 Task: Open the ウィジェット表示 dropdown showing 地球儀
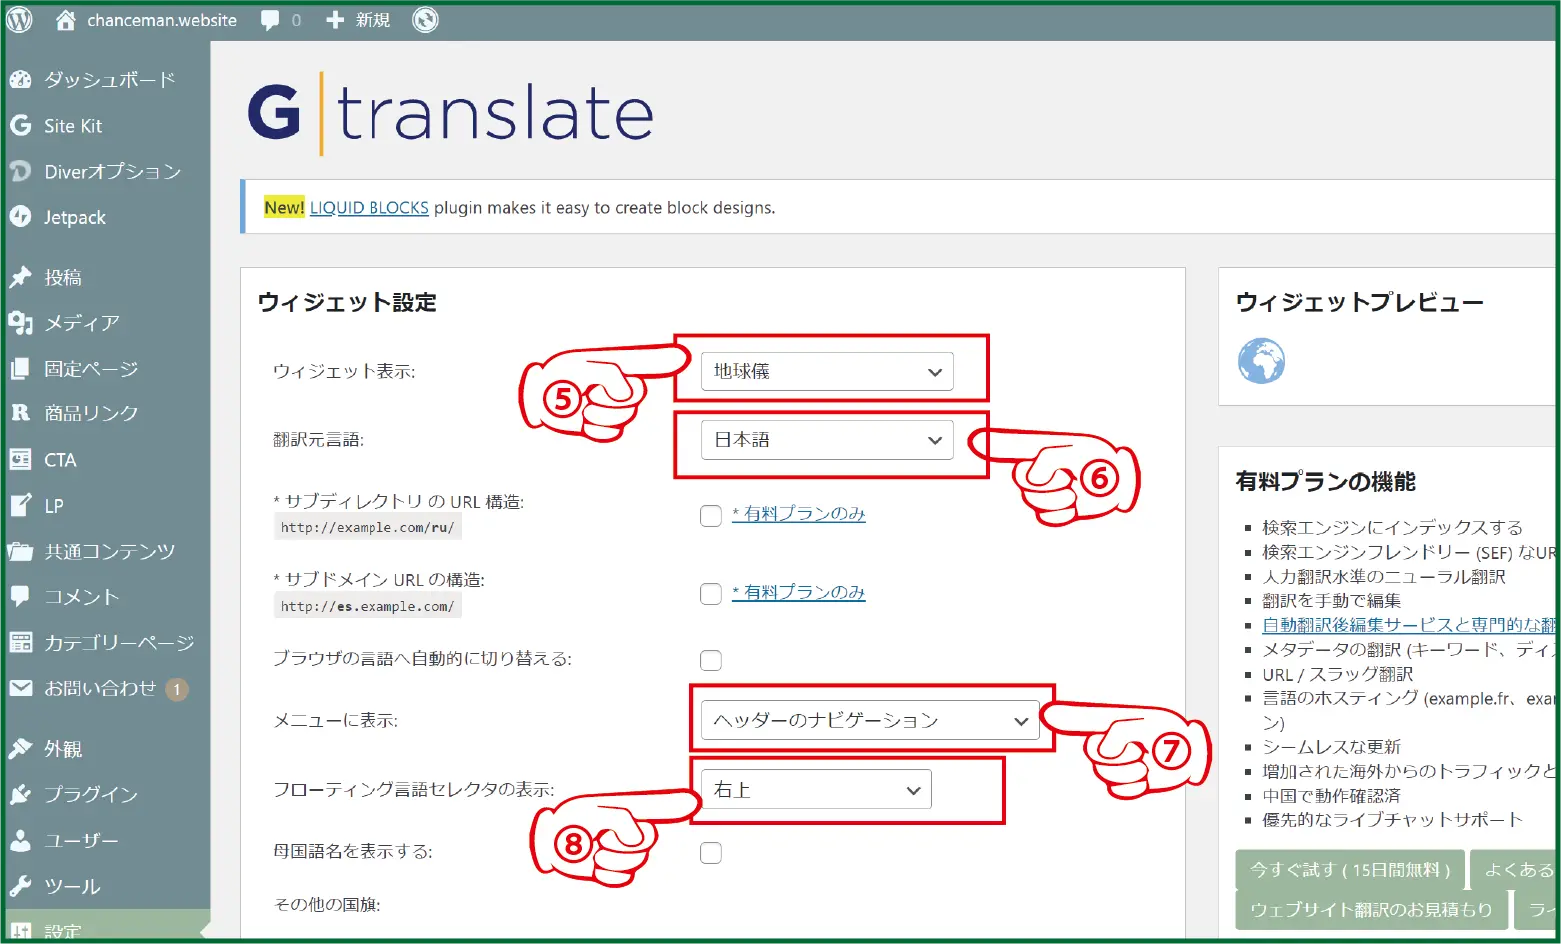point(826,372)
